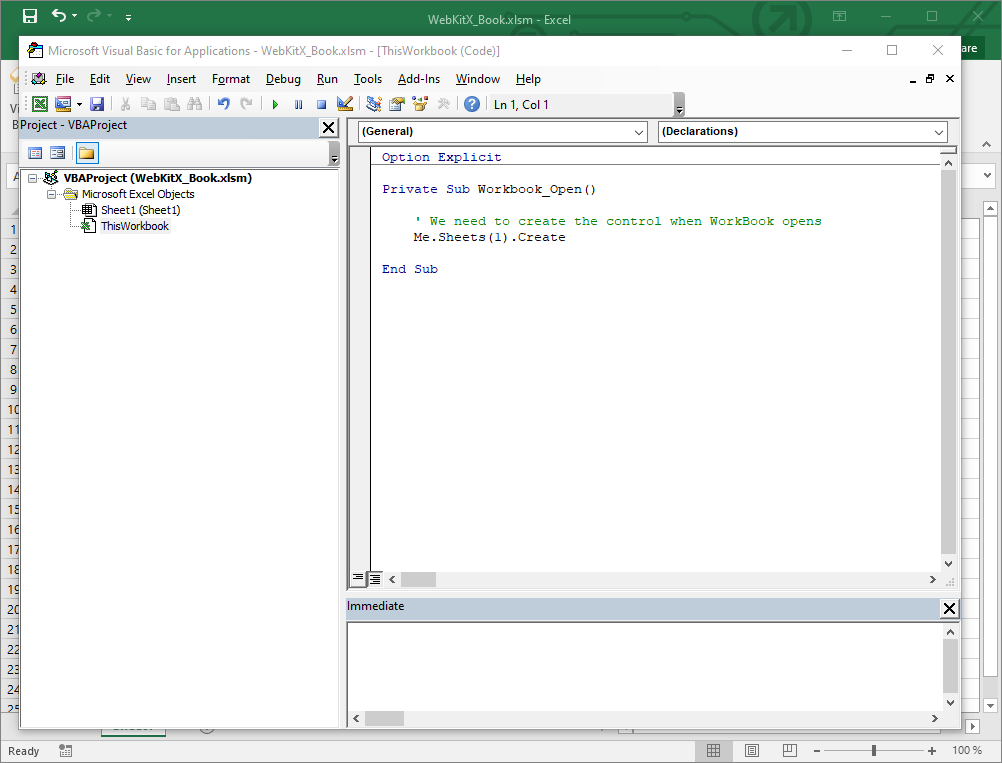The height and width of the screenshot is (763, 1002).
Task: Click the Me.Sheets(1).Create code line
Action: [x=489, y=237]
